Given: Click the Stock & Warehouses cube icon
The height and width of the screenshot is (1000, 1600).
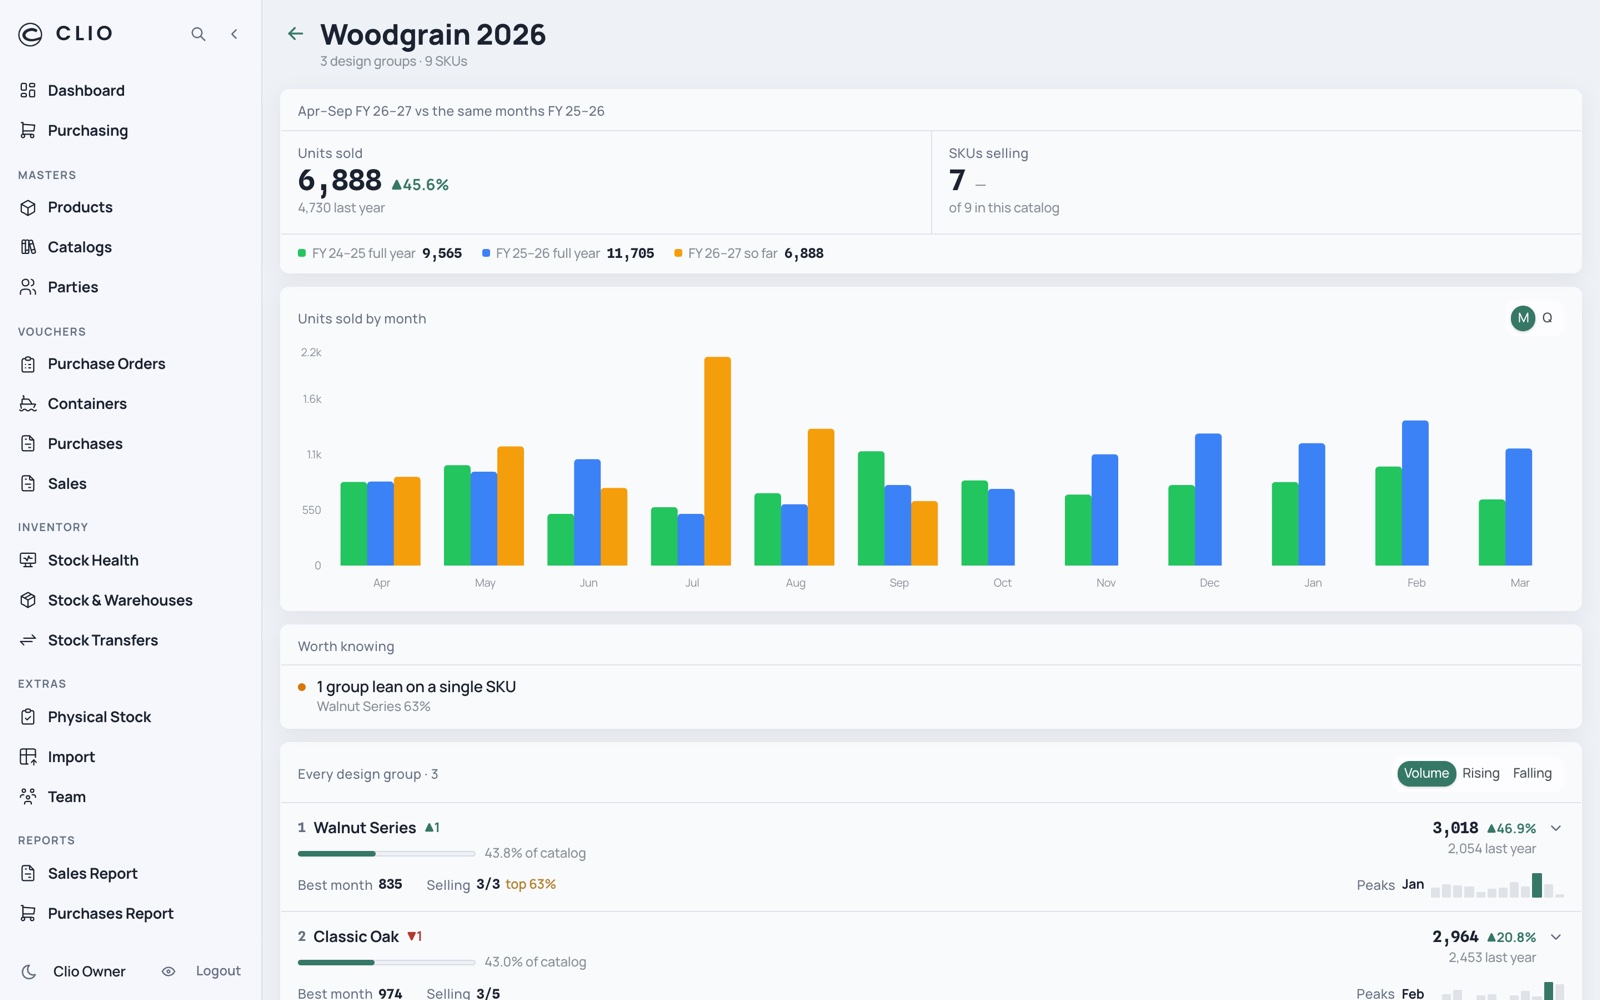Looking at the screenshot, I should 28,600.
